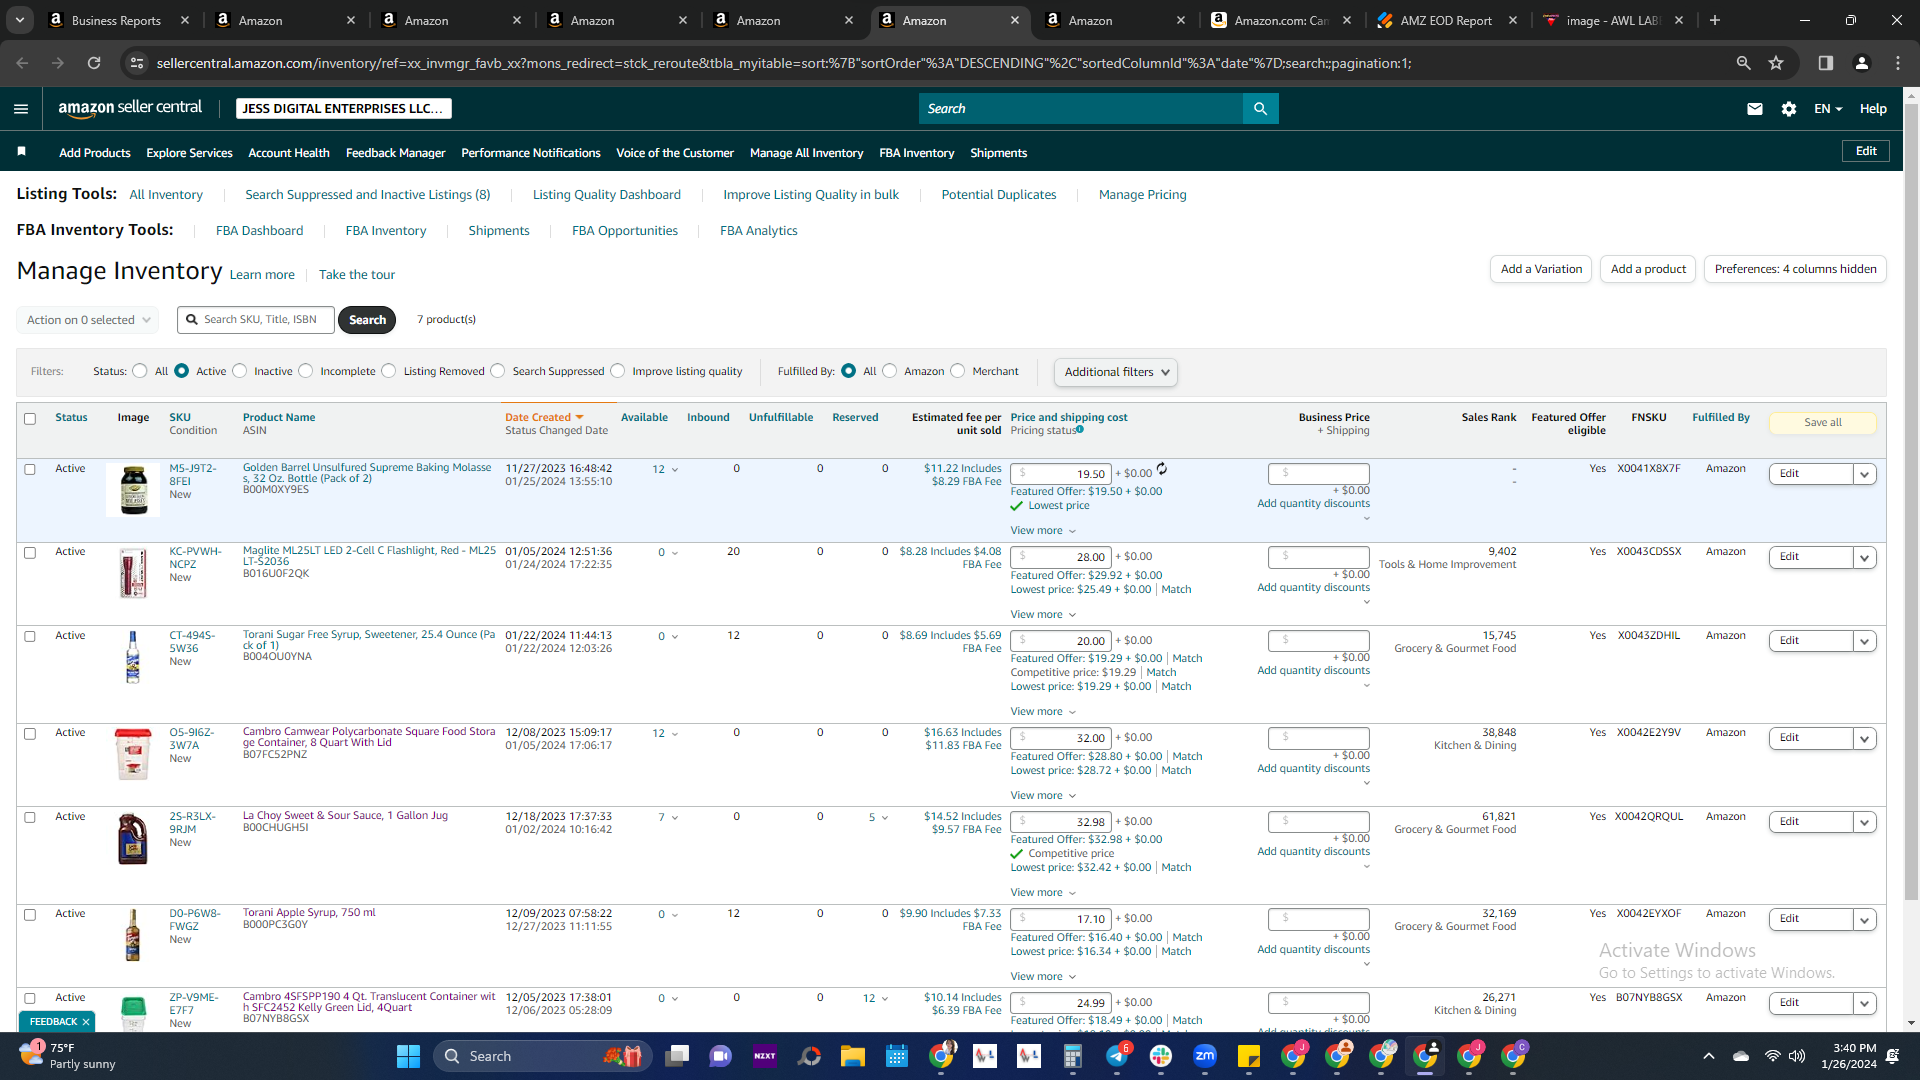
Task: Open Manage All Inventory in nav bar
Action: pos(806,153)
